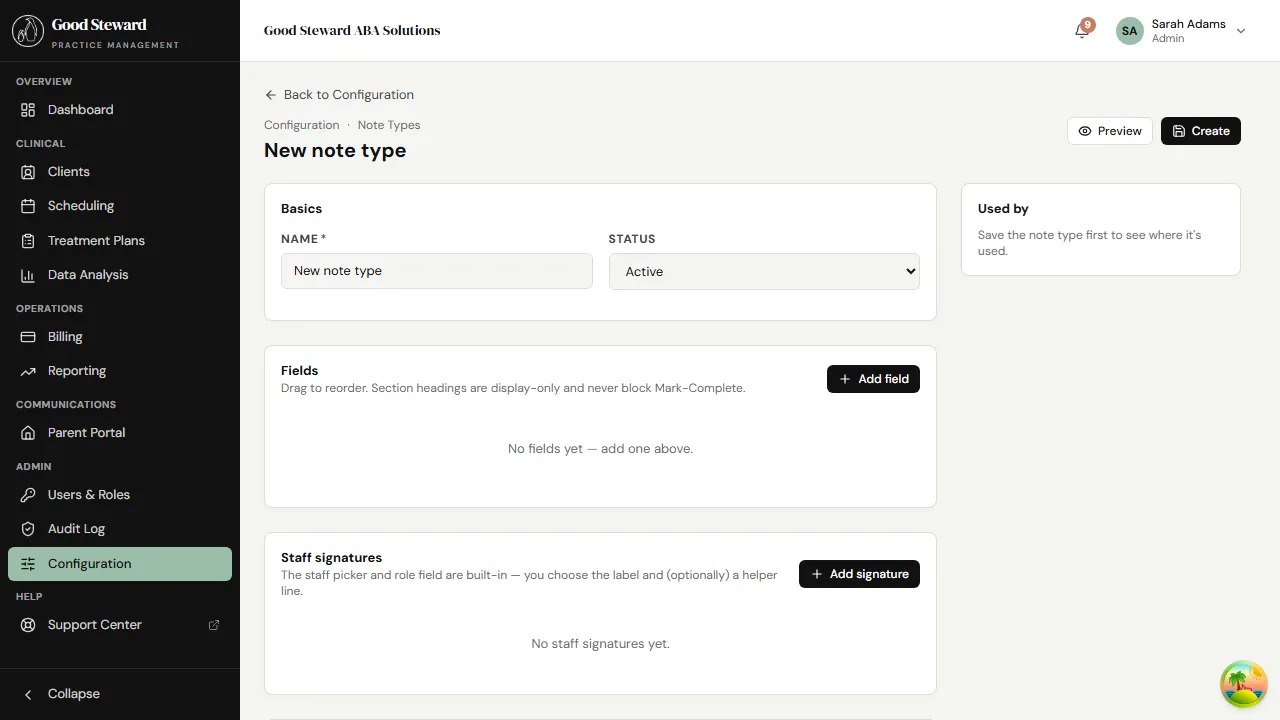Open Reporting from the sidebar icon
1280x720 pixels.
[30, 371]
